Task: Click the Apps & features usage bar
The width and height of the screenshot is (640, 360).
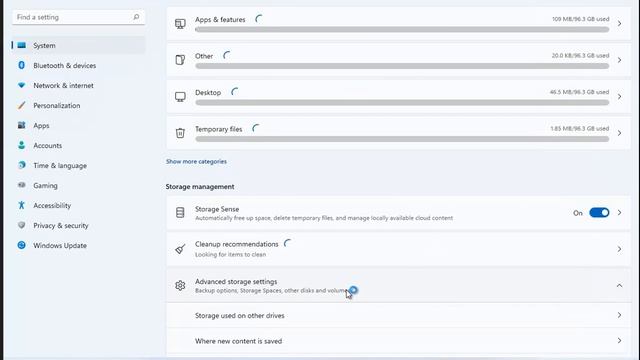Action: (402, 29)
